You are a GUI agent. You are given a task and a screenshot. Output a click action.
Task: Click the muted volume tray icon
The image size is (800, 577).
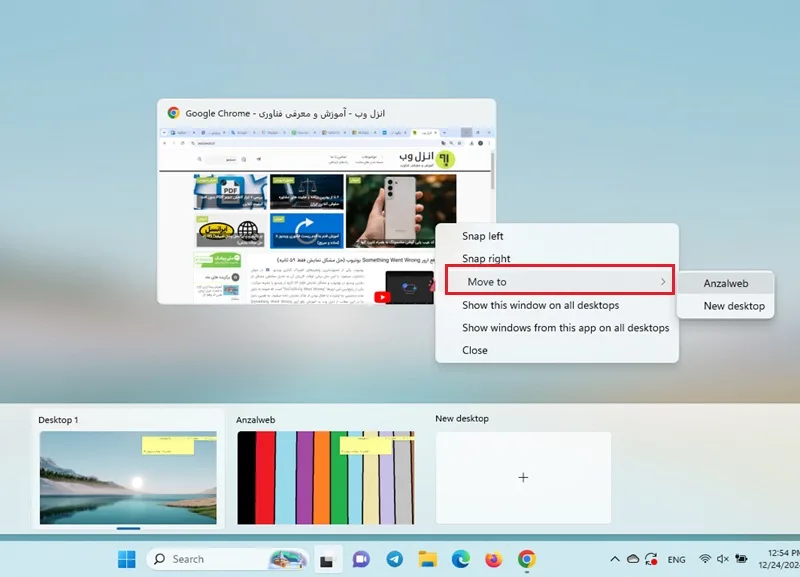click(722, 559)
